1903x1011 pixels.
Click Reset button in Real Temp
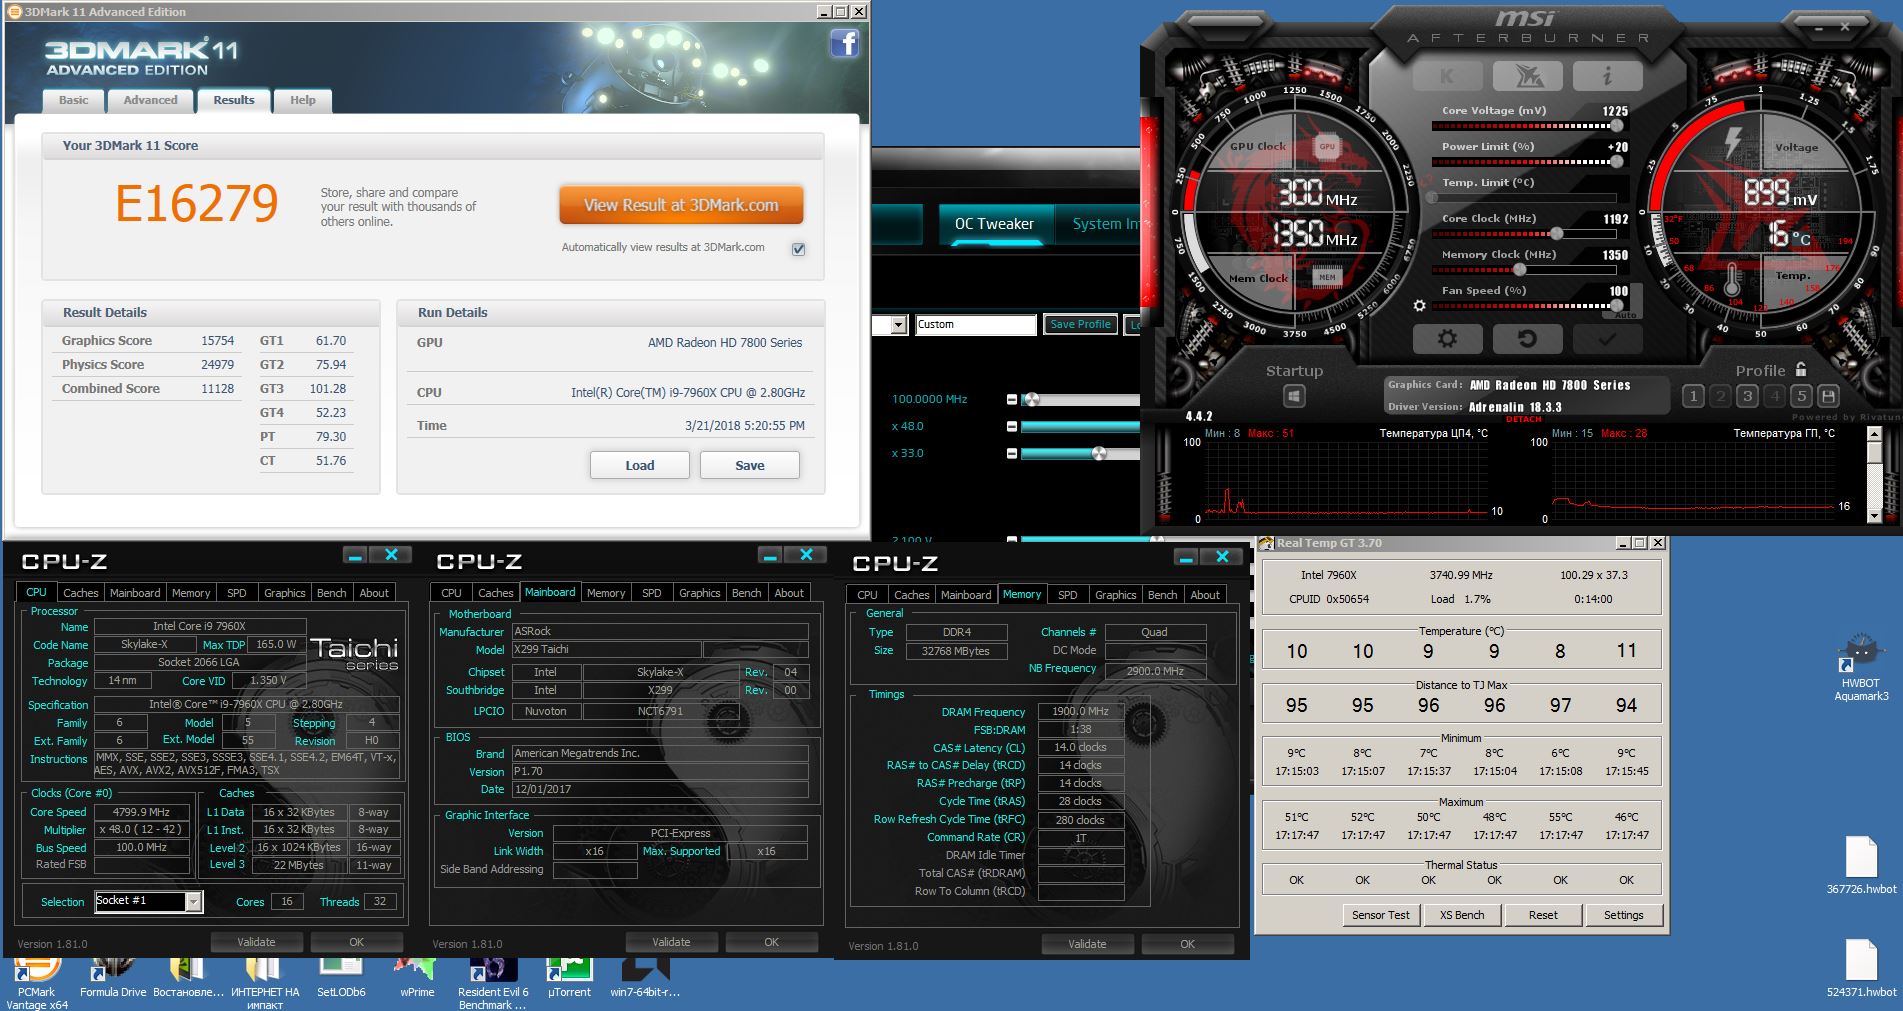tap(1543, 915)
